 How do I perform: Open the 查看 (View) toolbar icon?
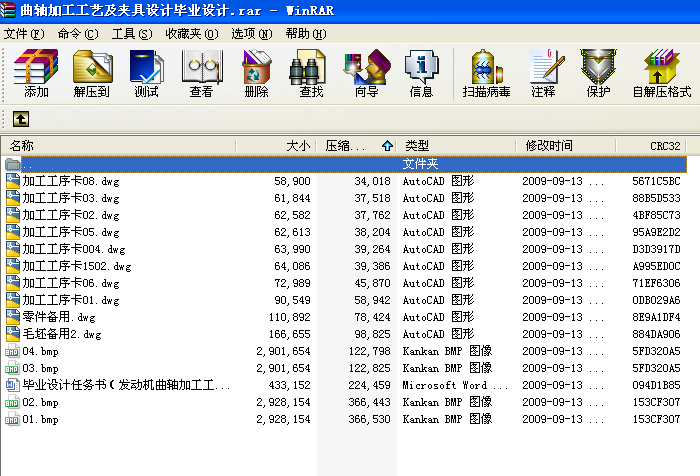tap(201, 74)
